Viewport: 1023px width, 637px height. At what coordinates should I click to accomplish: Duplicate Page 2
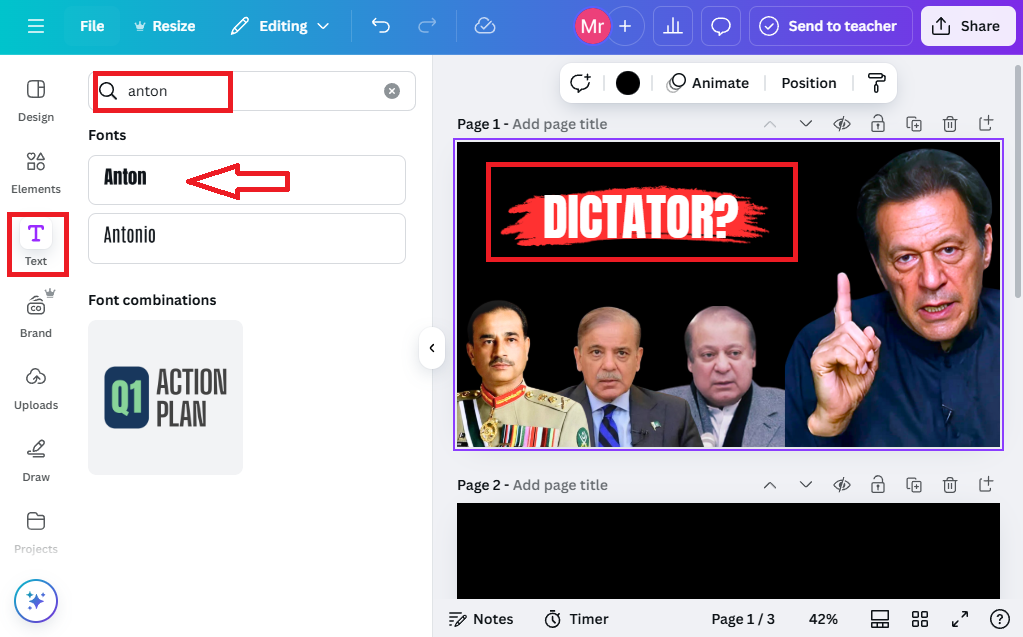pos(914,484)
